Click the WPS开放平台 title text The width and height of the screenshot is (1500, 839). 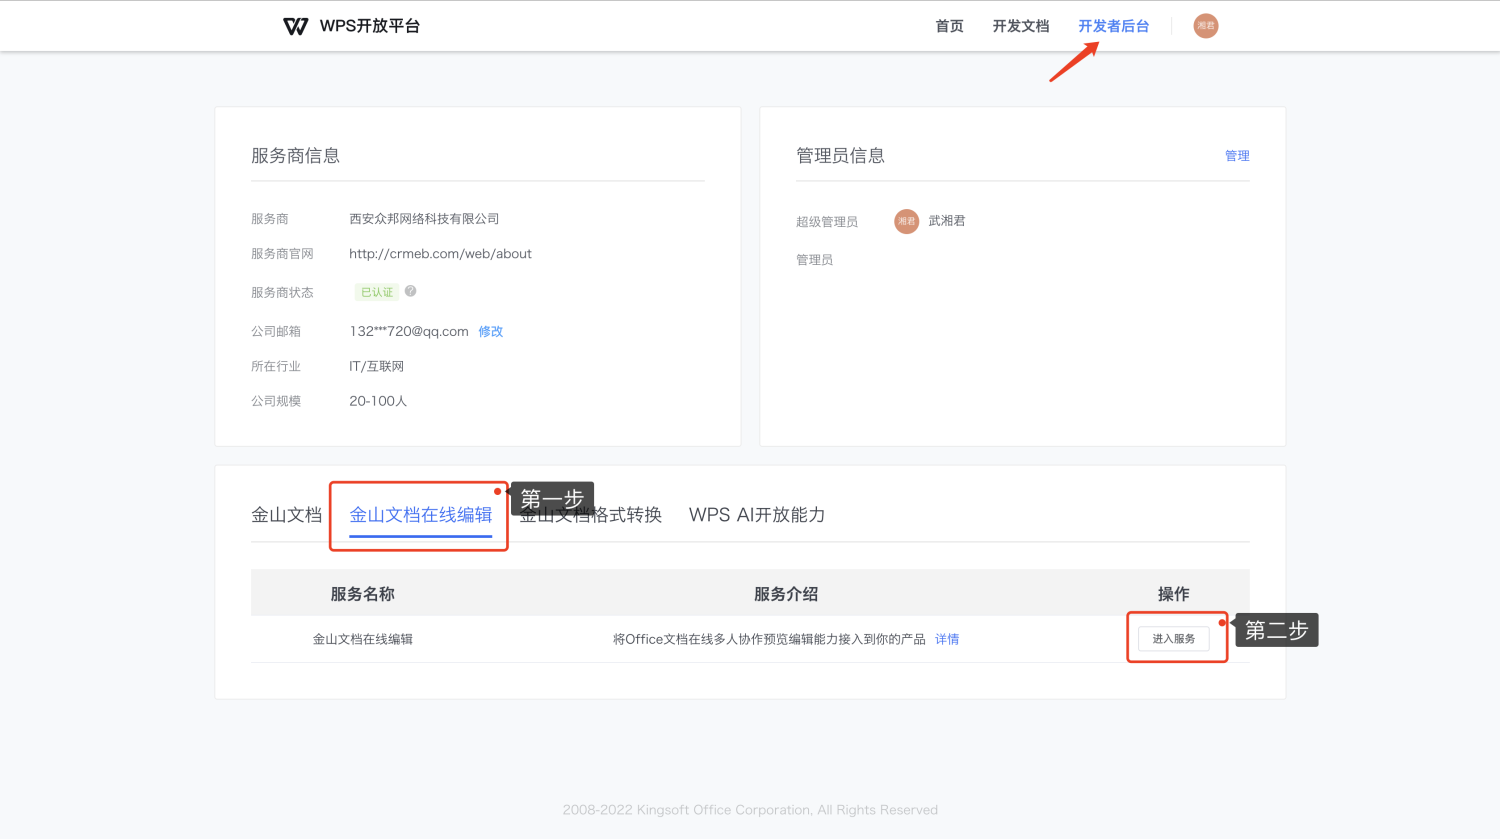pyautogui.click(x=369, y=26)
